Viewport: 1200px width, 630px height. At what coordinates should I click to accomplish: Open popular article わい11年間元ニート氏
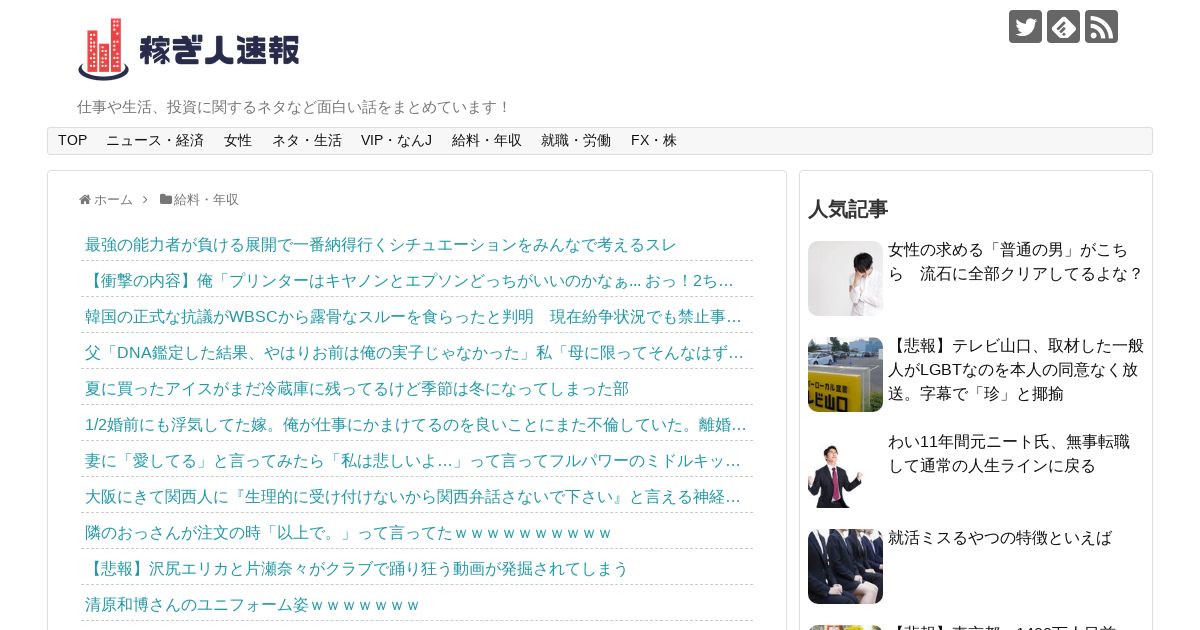(x=1009, y=454)
